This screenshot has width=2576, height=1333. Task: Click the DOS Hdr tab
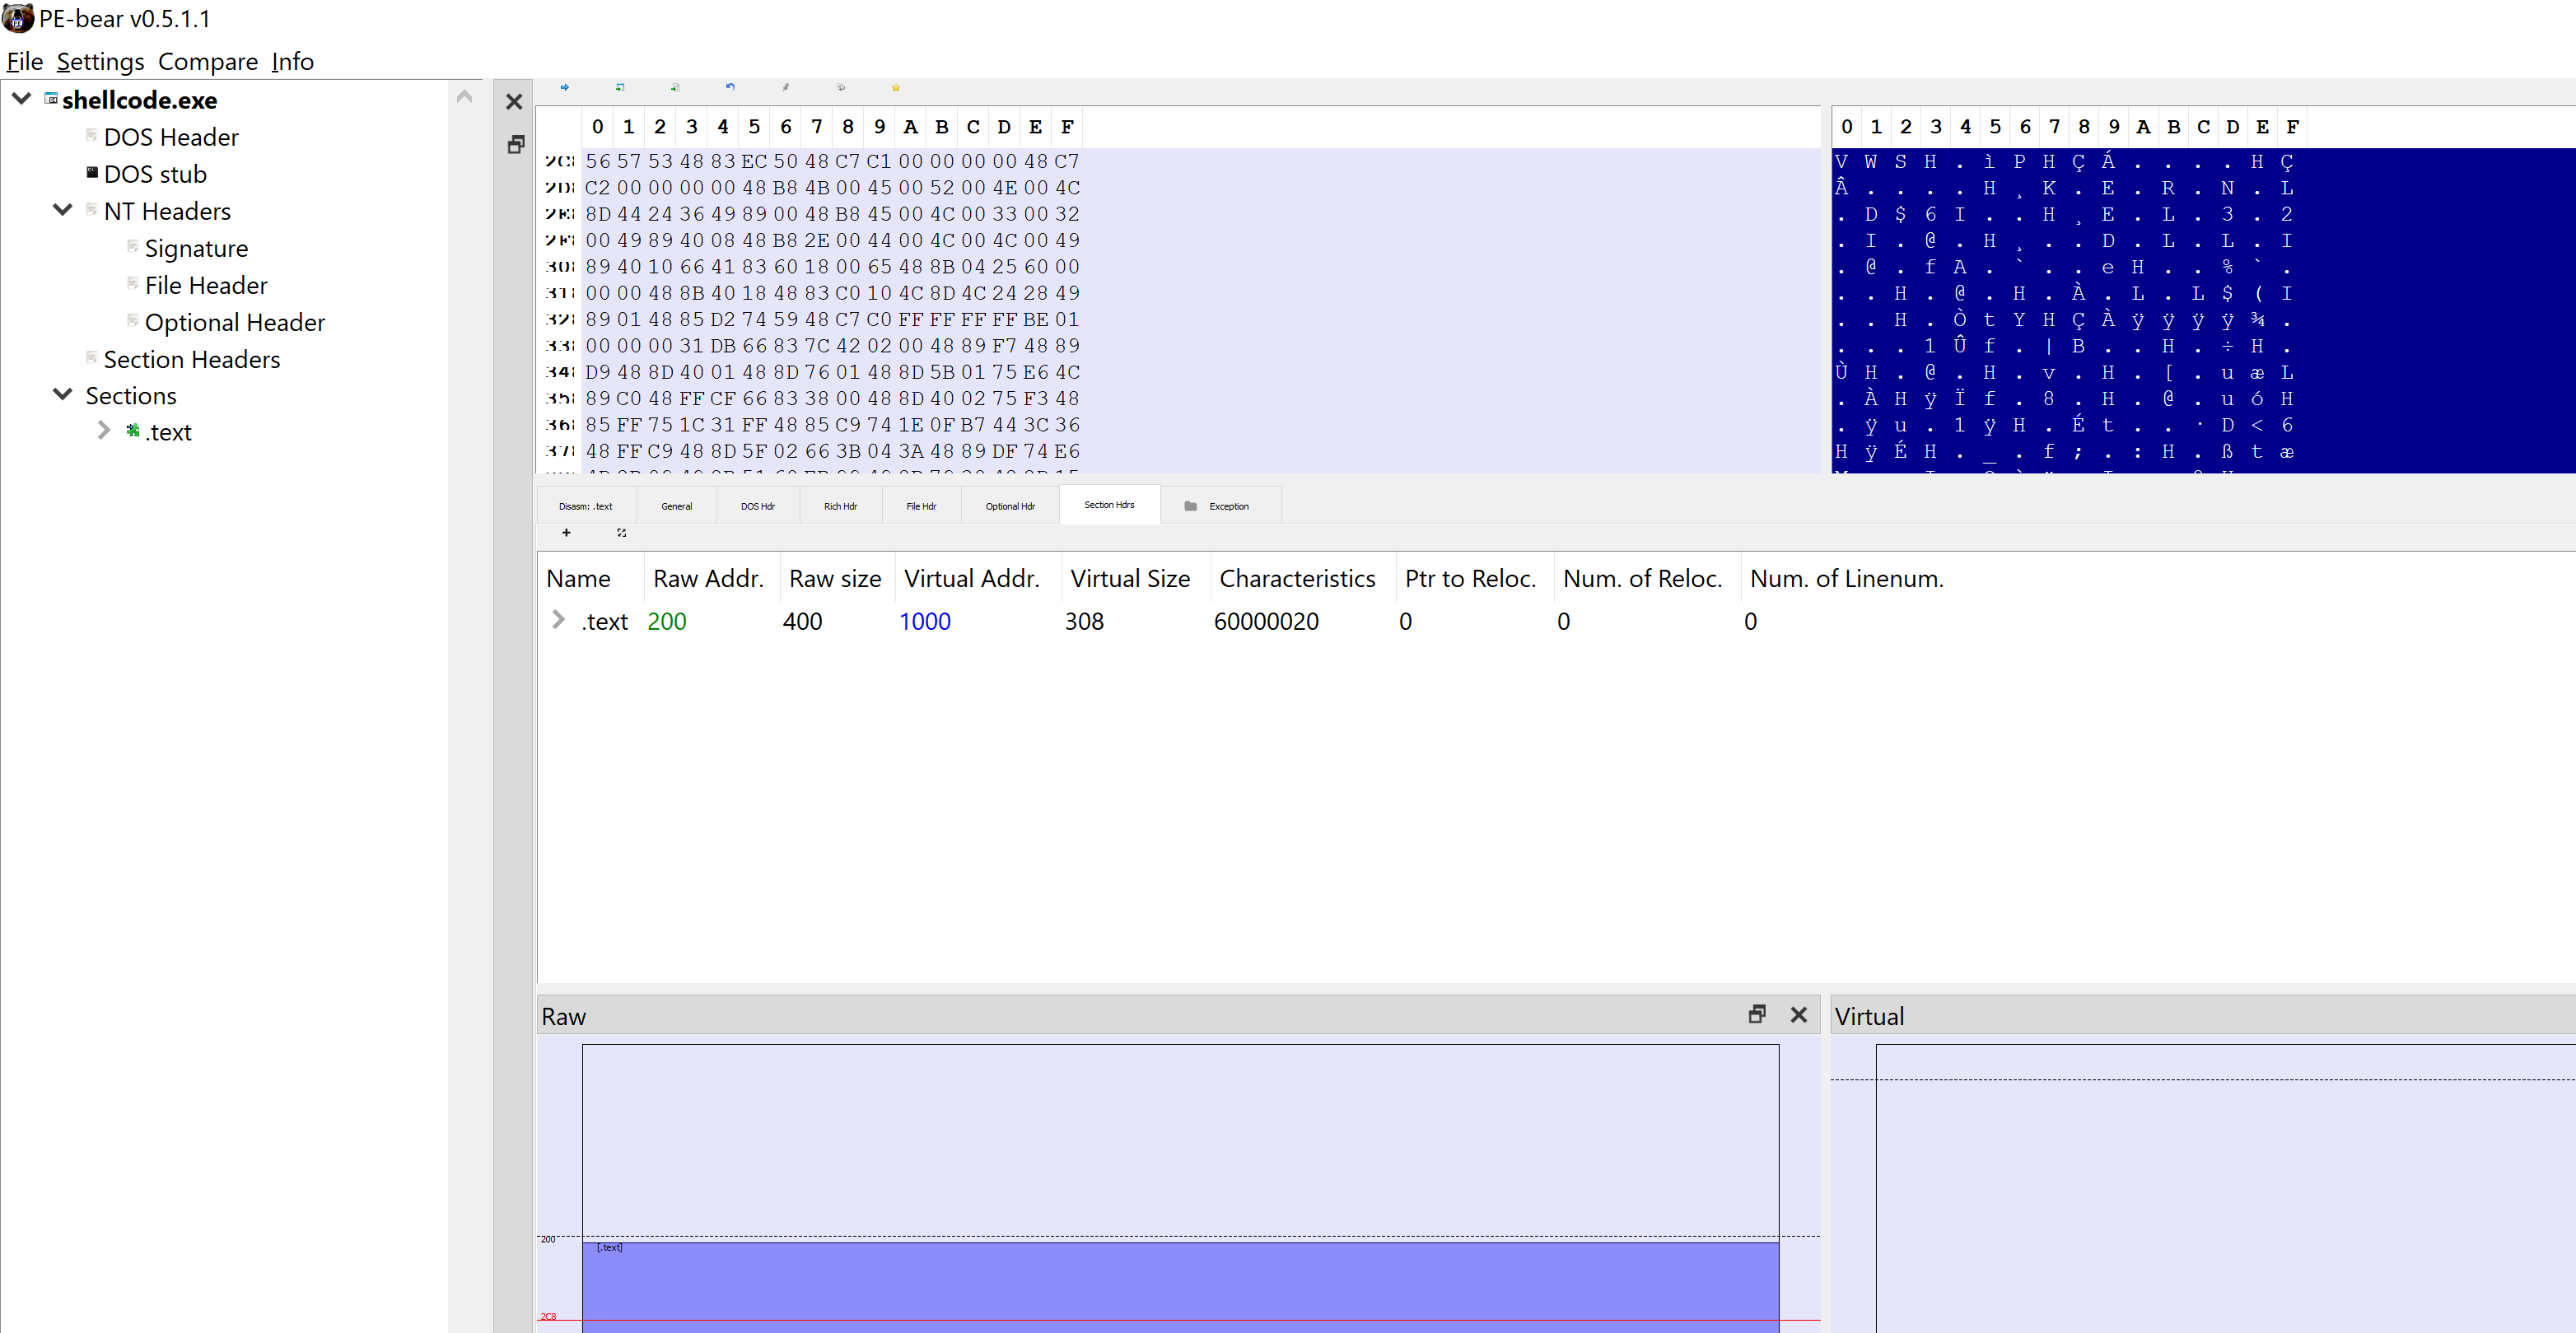757,505
